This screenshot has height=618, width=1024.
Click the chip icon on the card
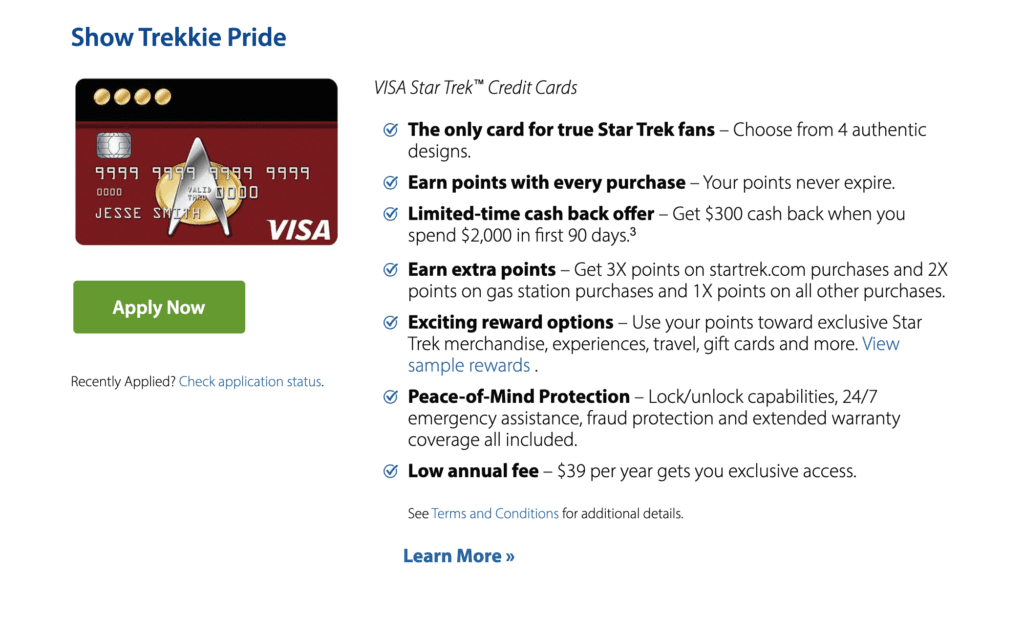[x=113, y=146]
